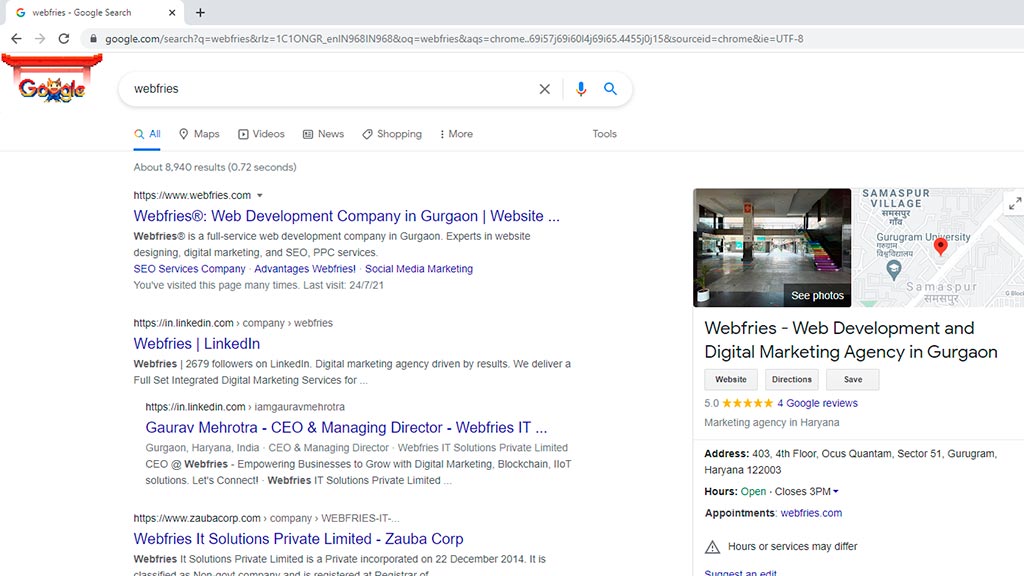Image resolution: width=1024 pixels, height=576 pixels.
Task: Click the zaubacorp.com breadcrumb URL
Action: click(266, 519)
